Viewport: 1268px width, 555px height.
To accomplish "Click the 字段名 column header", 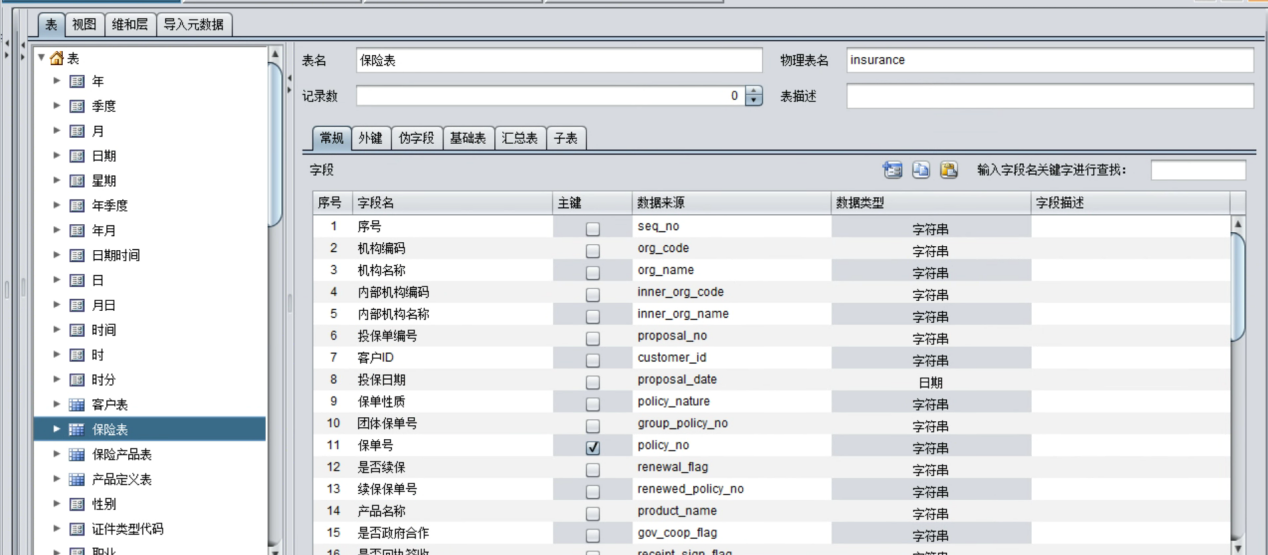I will pyautogui.click(x=451, y=203).
